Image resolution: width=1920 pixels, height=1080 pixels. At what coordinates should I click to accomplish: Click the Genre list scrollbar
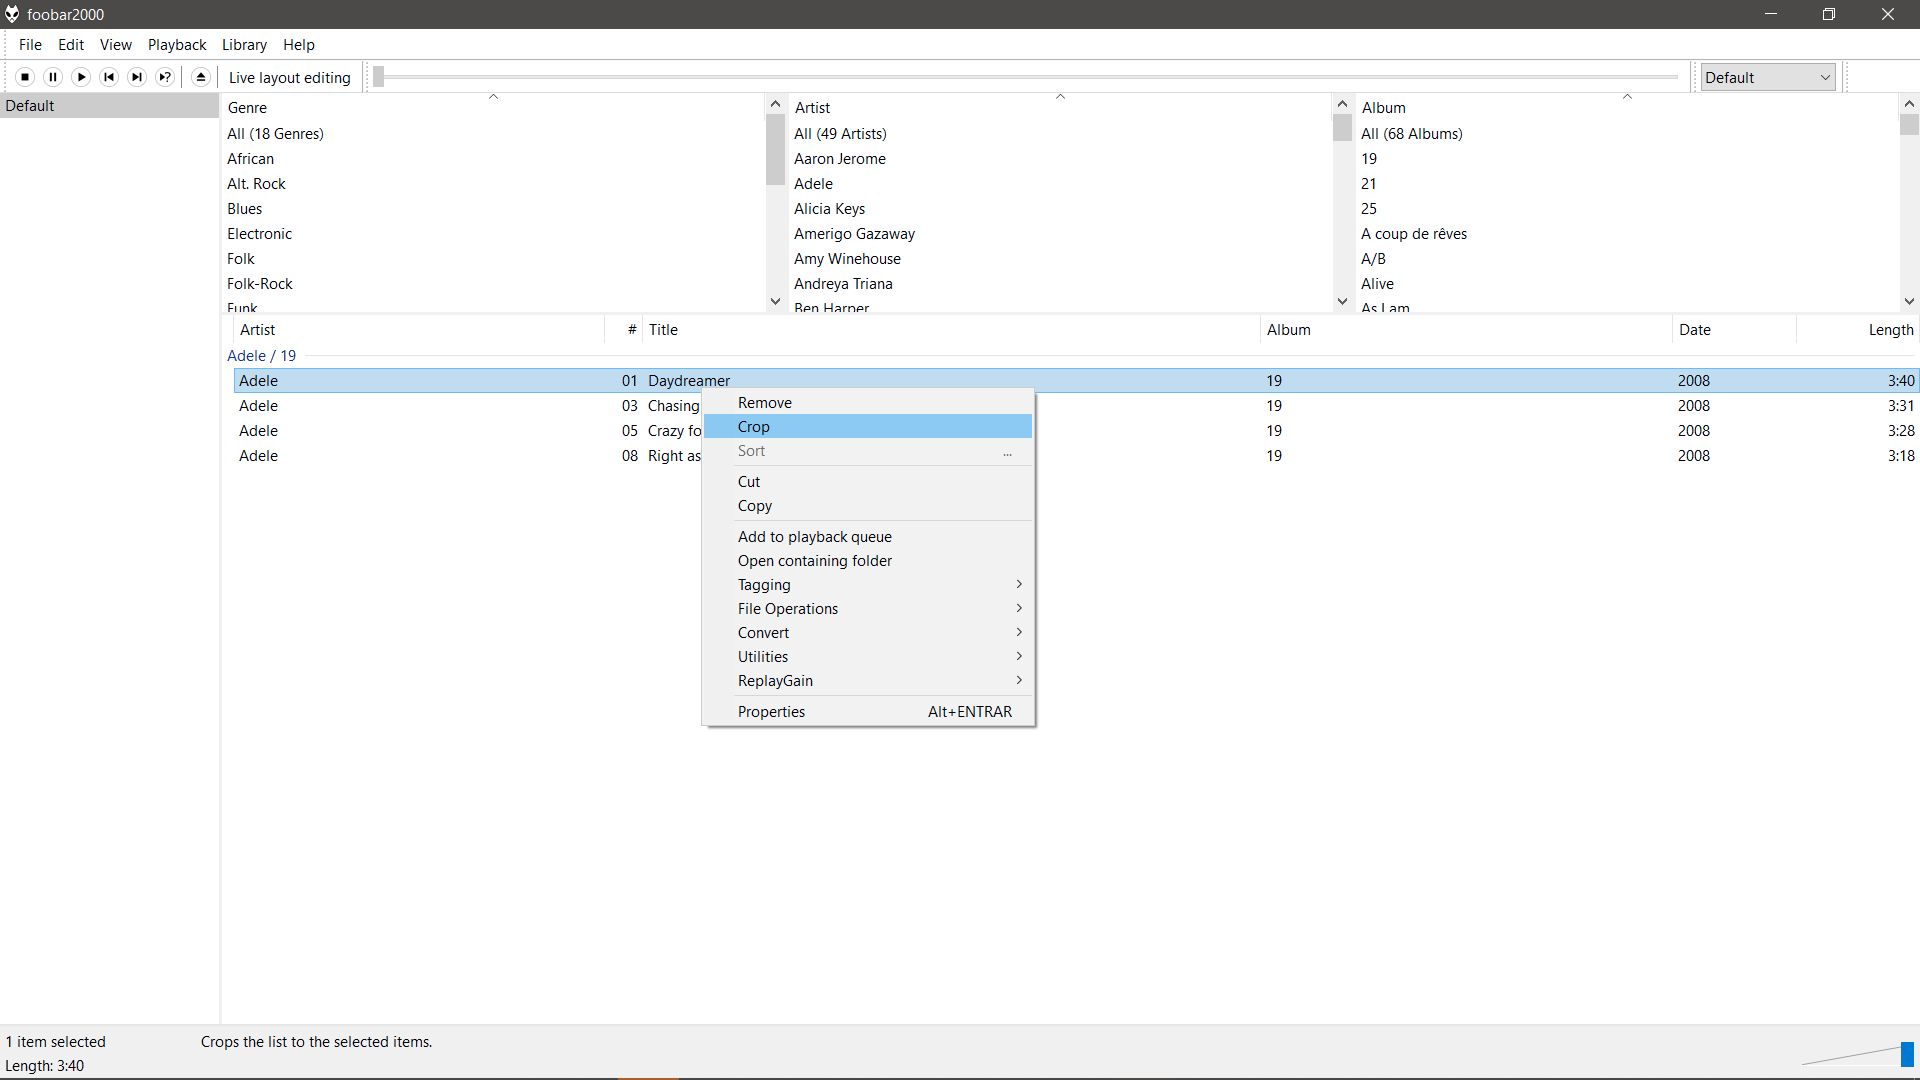click(775, 150)
